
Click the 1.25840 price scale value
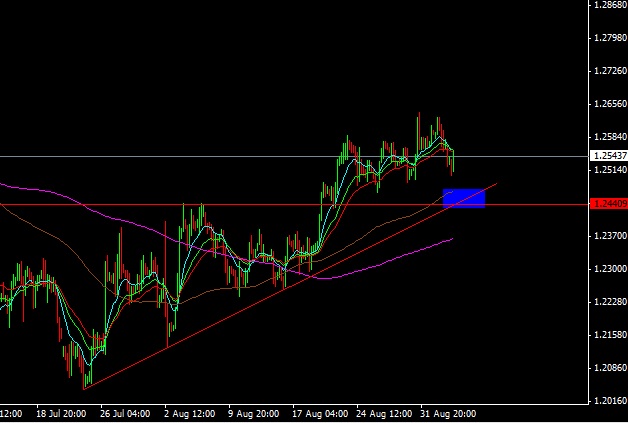click(x=610, y=137)
